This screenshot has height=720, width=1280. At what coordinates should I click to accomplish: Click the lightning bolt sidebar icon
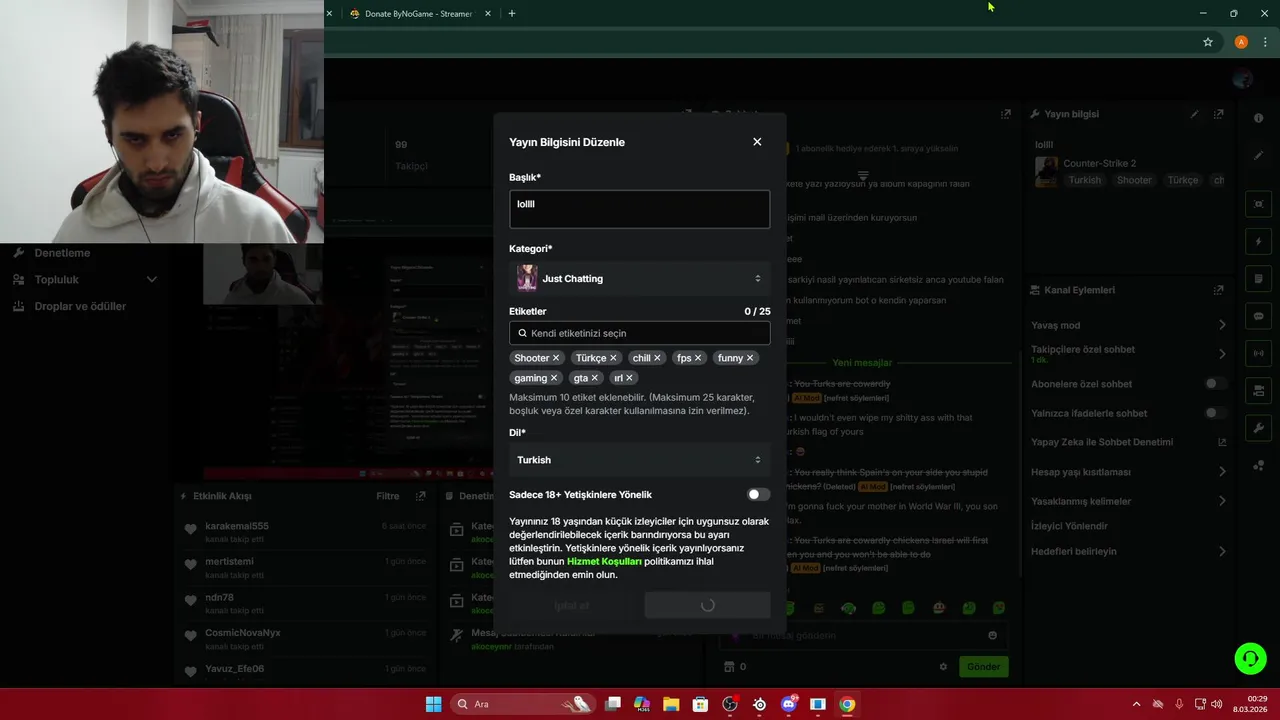pyautogui.click(x=1258, y=241)
